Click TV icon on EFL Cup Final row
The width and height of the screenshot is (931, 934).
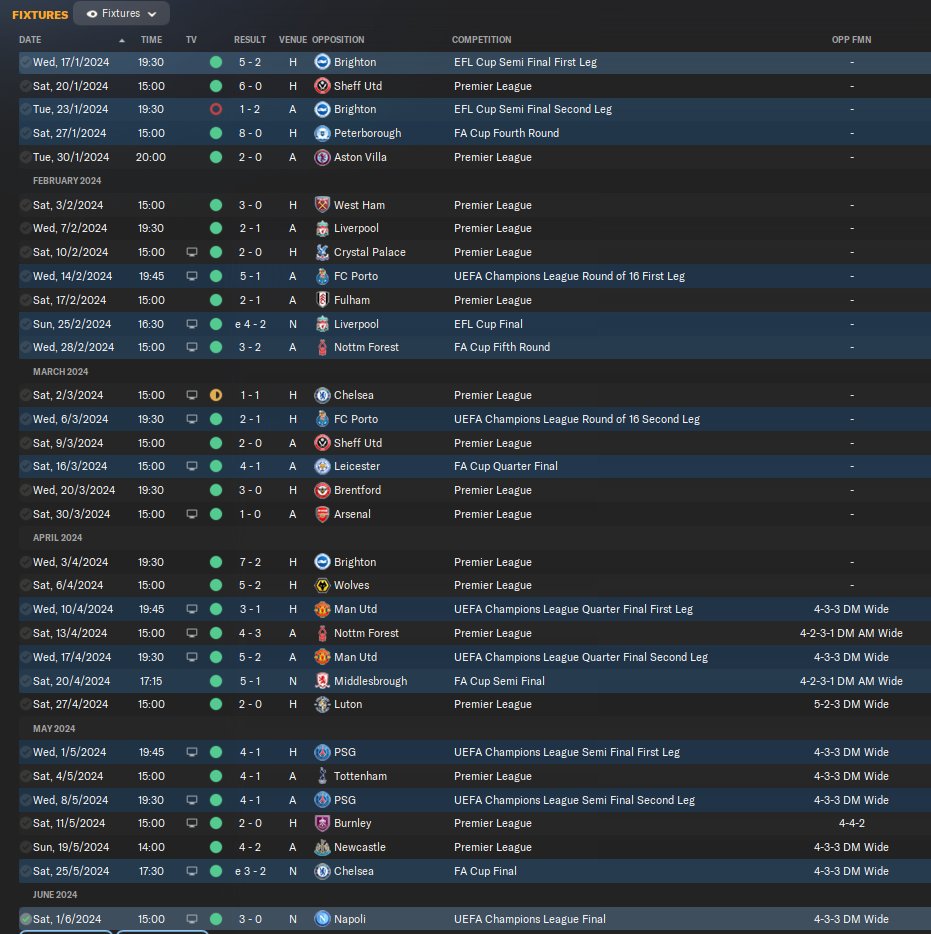pos(192,324)
